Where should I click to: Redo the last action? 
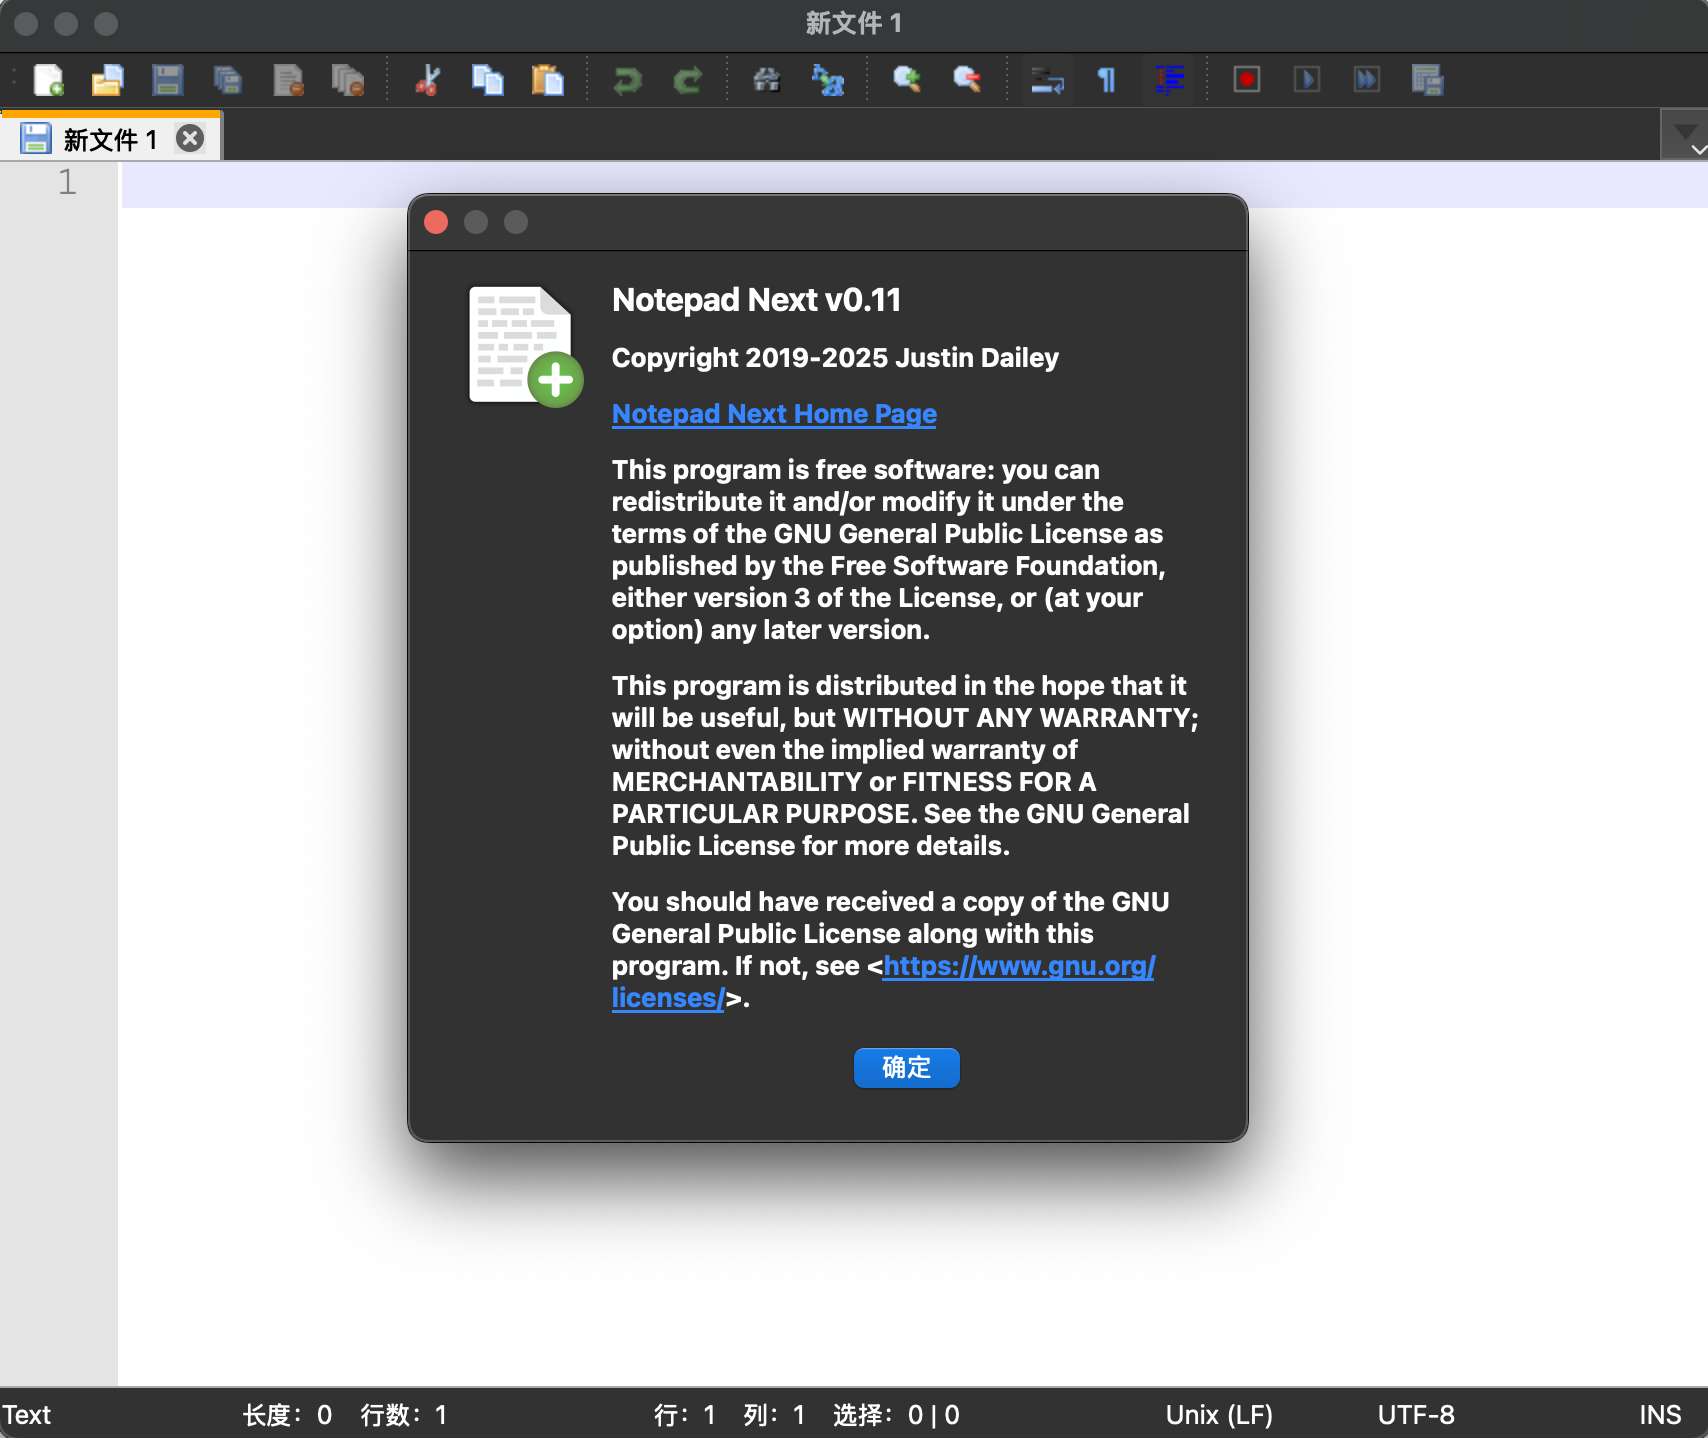click(687, 80)
